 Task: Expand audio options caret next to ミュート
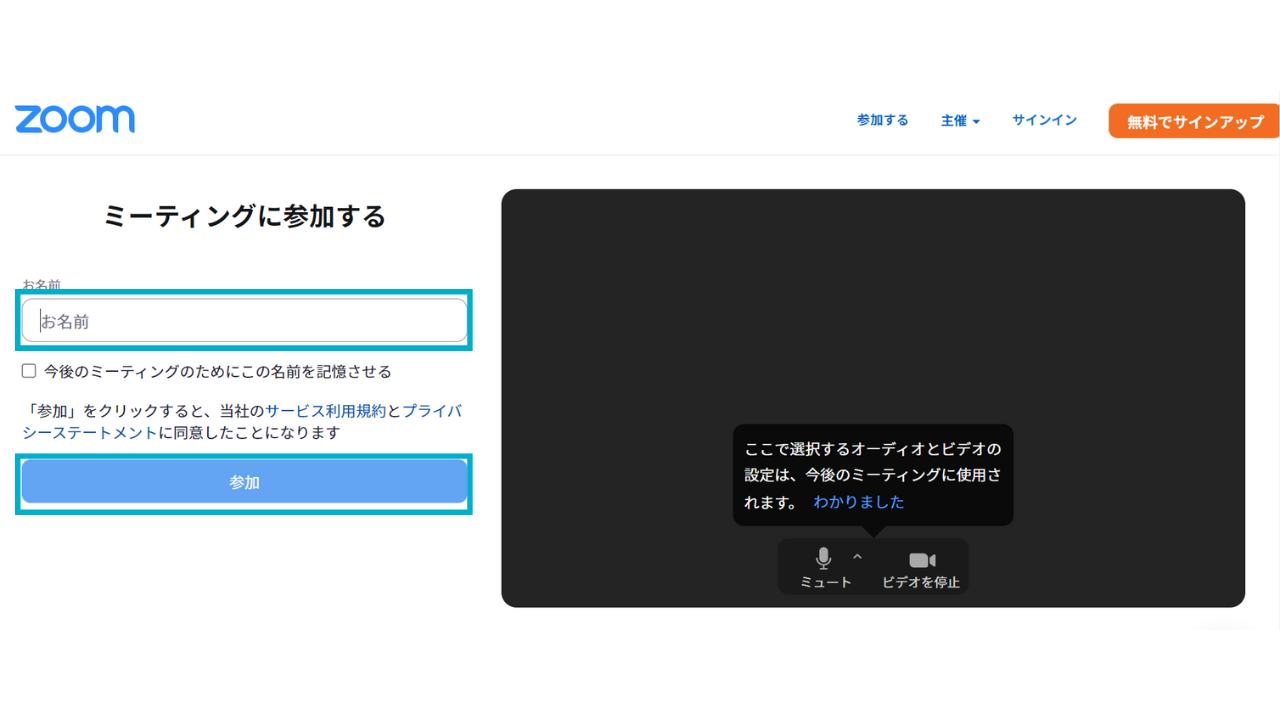click(857, 556)
